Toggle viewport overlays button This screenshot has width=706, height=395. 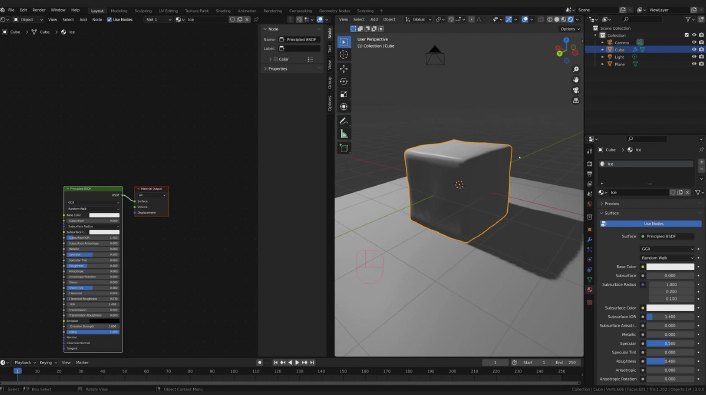tap(525, 19)
